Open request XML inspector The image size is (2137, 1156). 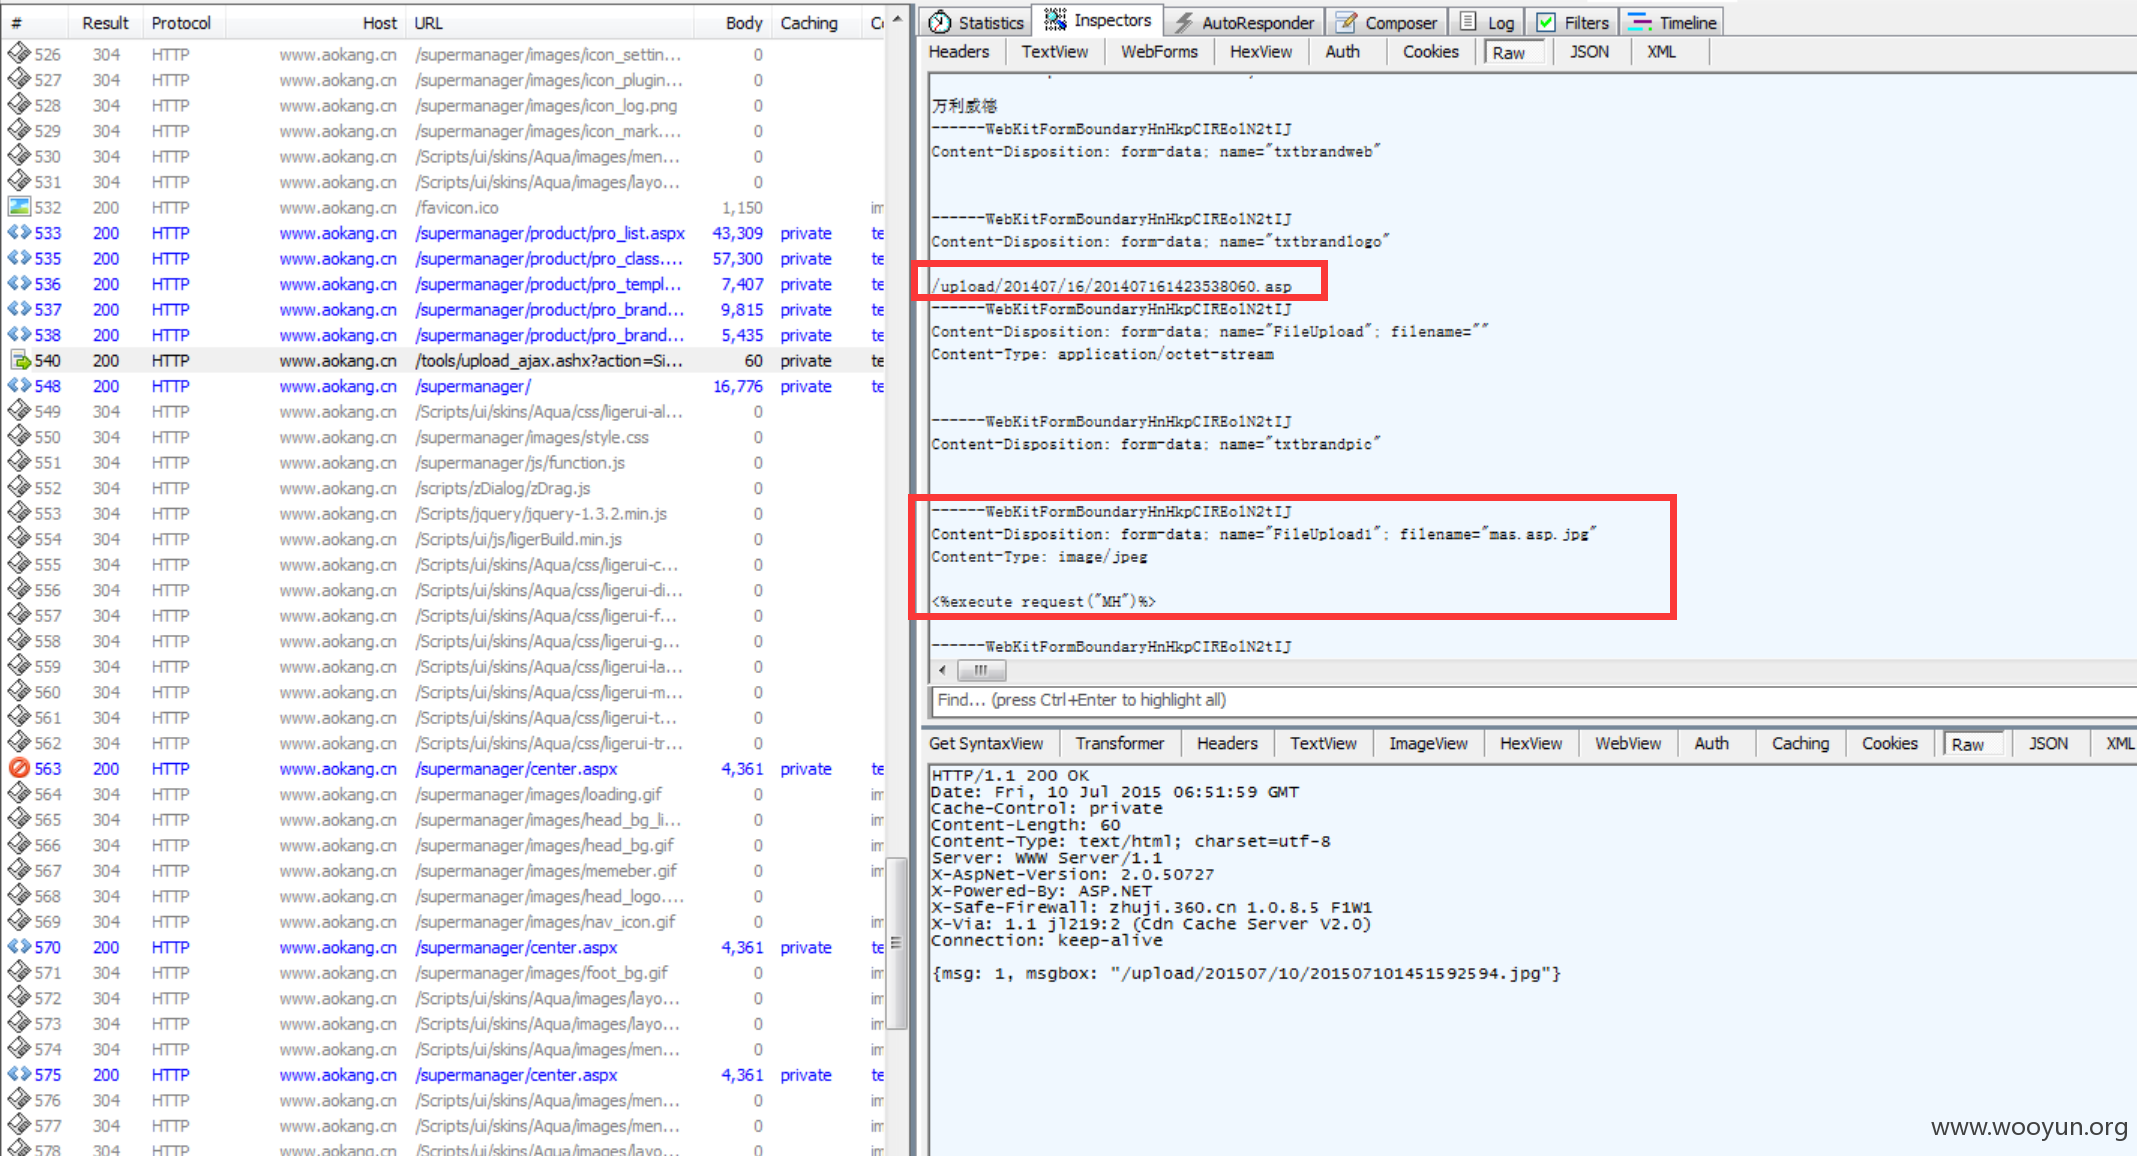(x=1661, y=52)
